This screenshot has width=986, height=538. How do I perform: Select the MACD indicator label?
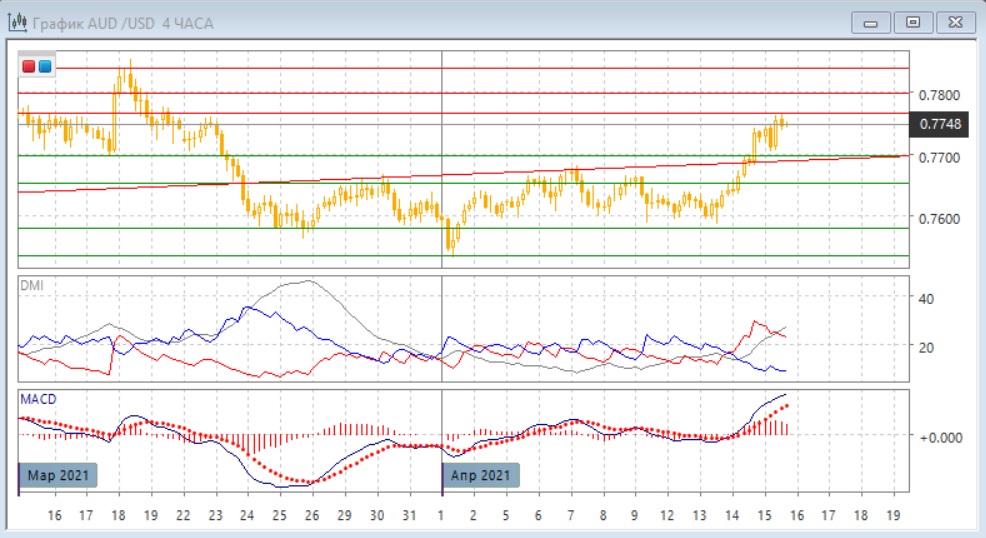(38, 399)
